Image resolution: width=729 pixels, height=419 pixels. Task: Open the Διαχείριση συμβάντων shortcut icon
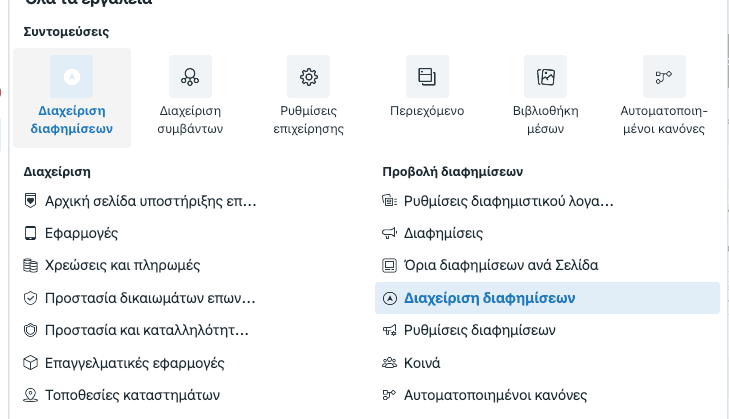(190, 76)
